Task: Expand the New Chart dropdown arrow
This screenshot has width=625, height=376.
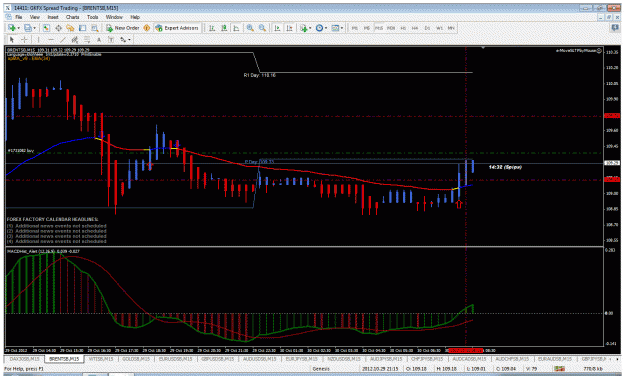Action: click(18, 28)
